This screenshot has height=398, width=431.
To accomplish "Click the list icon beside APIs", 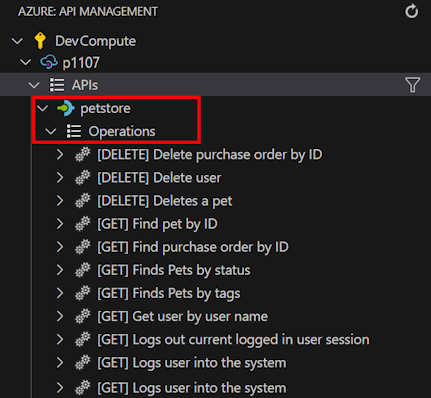I will (57, 85).
